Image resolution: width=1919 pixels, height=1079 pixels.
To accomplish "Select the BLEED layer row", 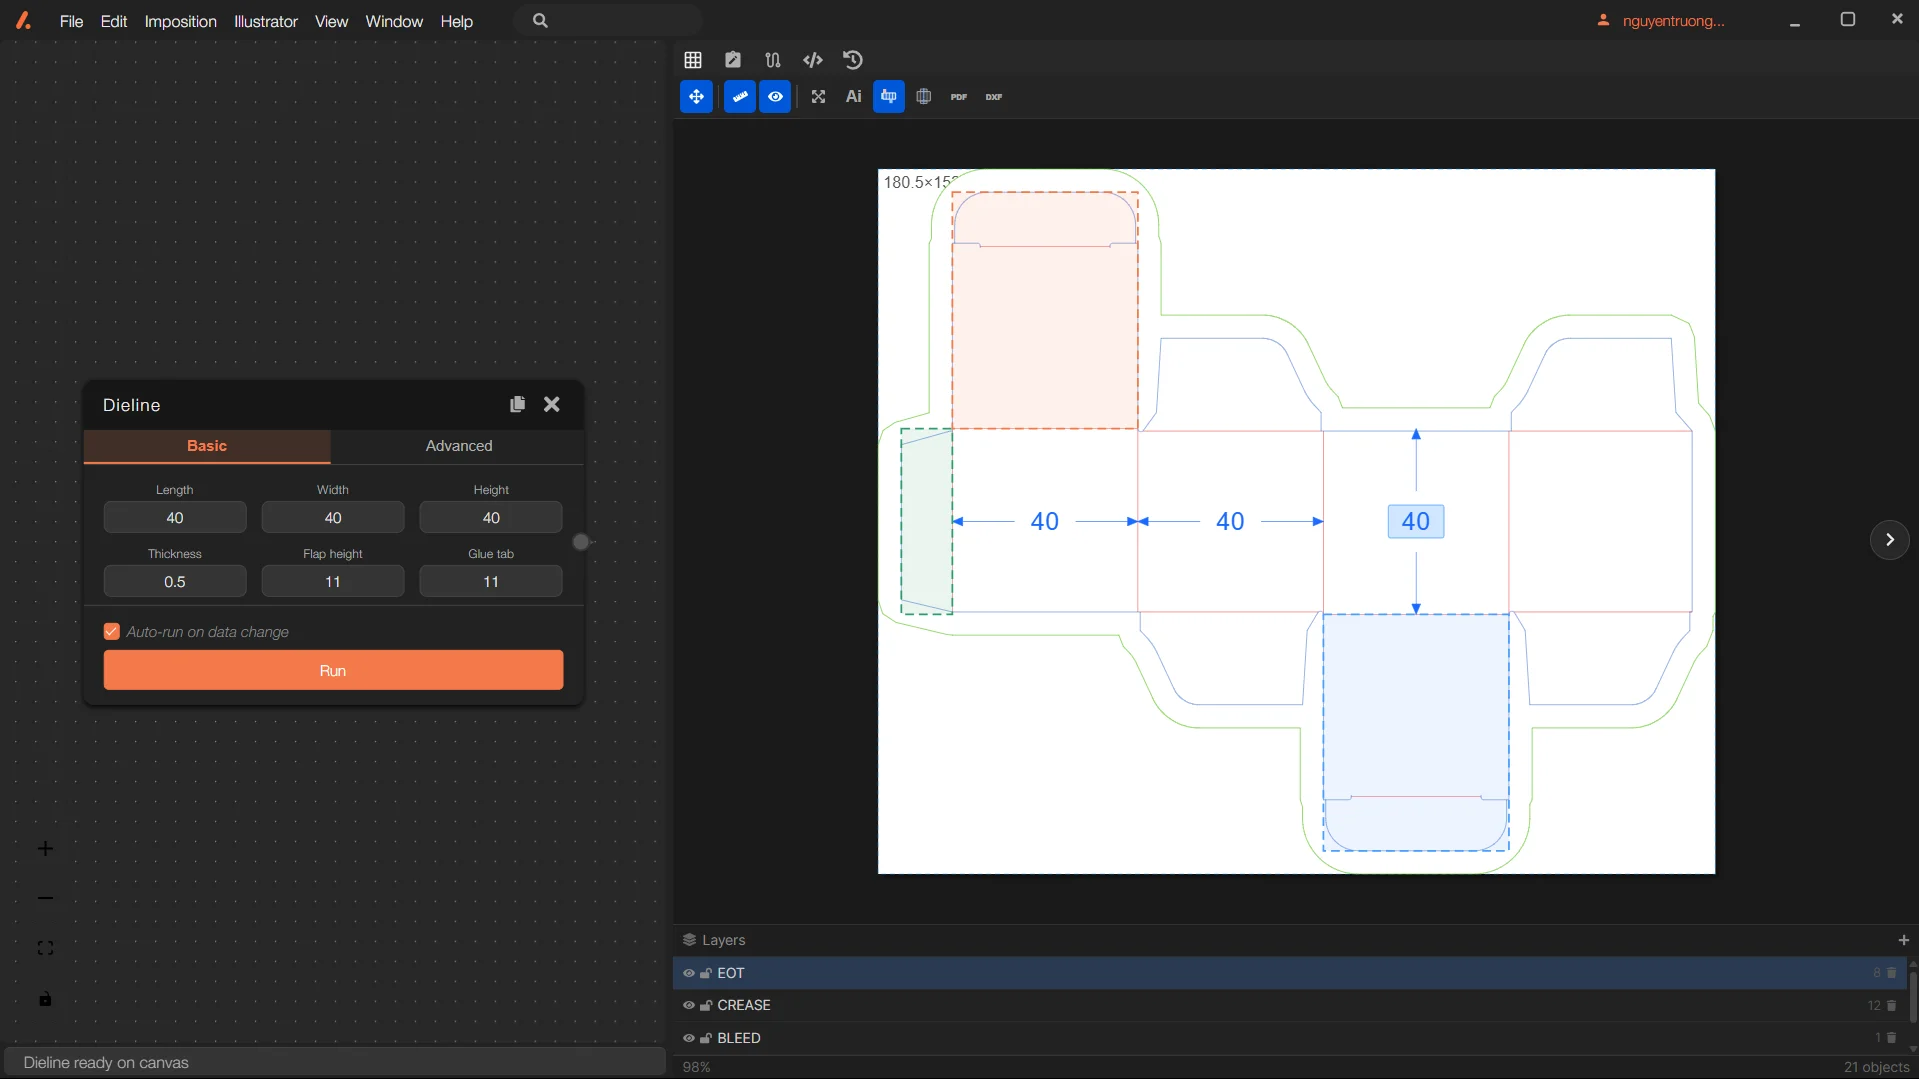I will [x=1290, y=1038].
